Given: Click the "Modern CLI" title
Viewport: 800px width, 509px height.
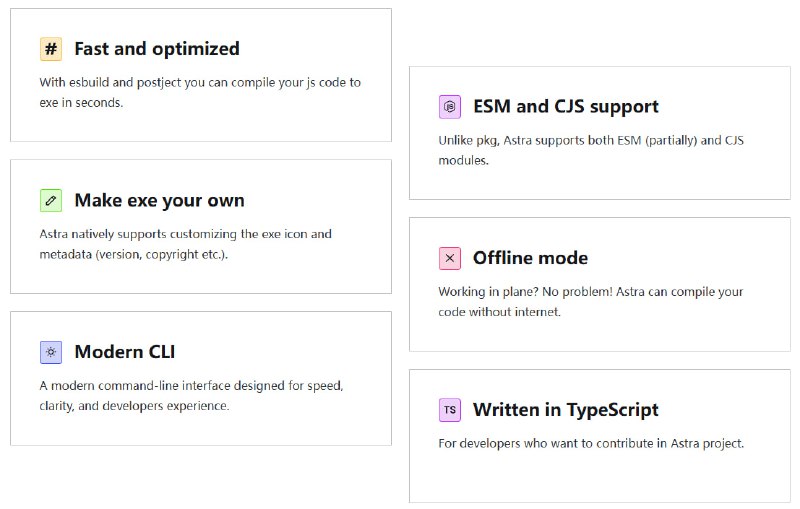Looking at the screenshot, I should point(125,352).
